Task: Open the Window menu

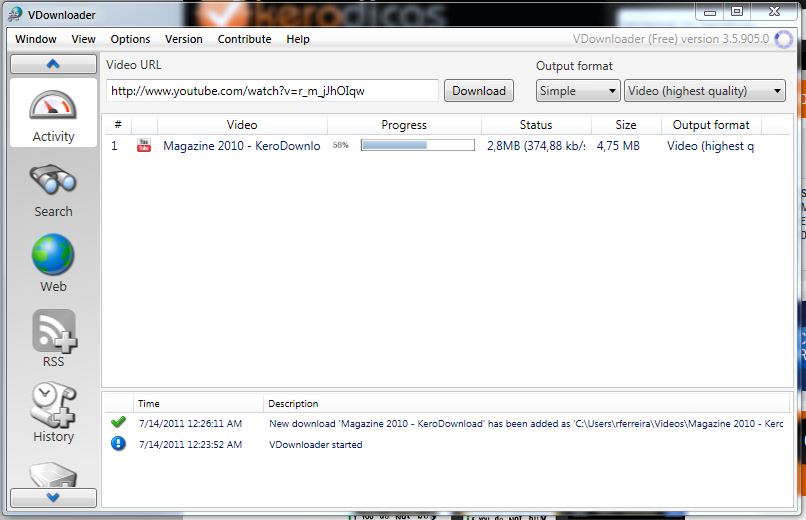Action: [36, 39]
